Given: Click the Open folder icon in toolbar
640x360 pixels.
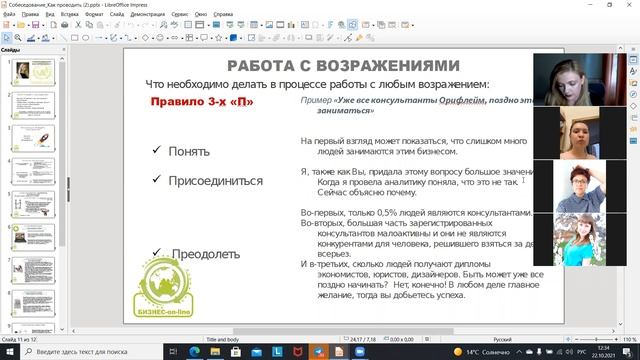Looking at the screenshot, I should (x=20, y=25).
